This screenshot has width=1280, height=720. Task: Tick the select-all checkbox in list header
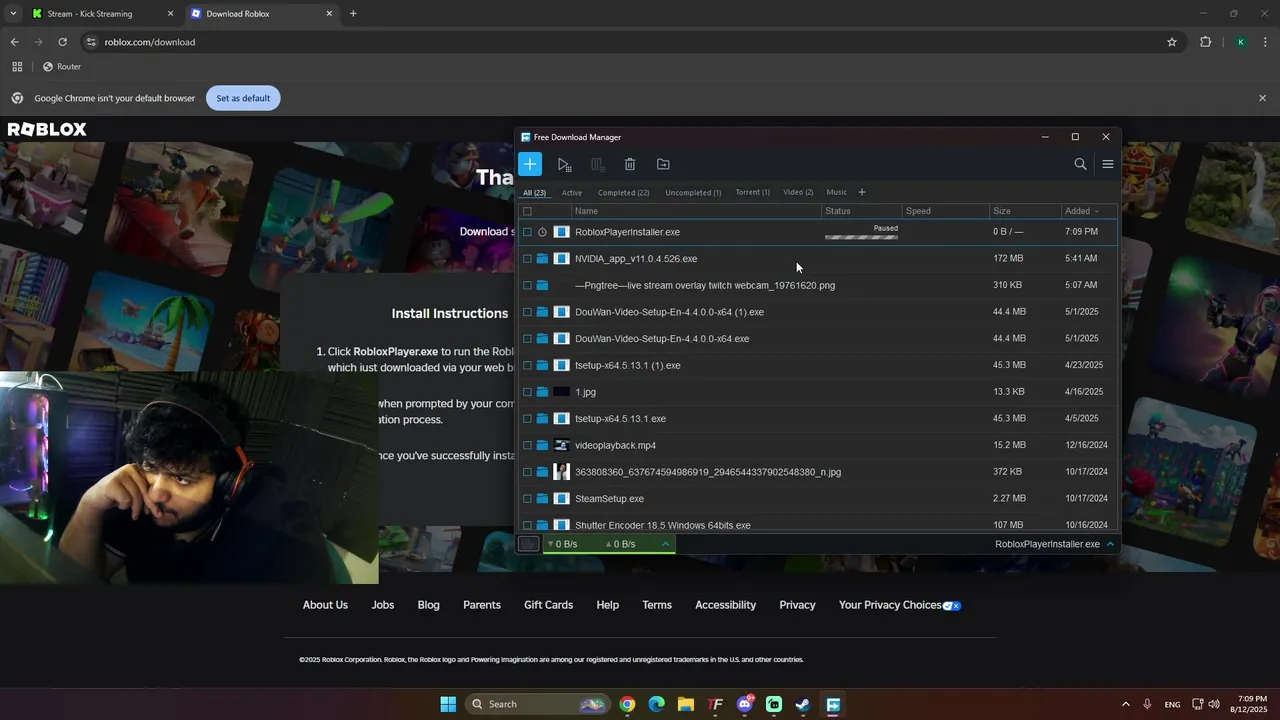point(527,211)
